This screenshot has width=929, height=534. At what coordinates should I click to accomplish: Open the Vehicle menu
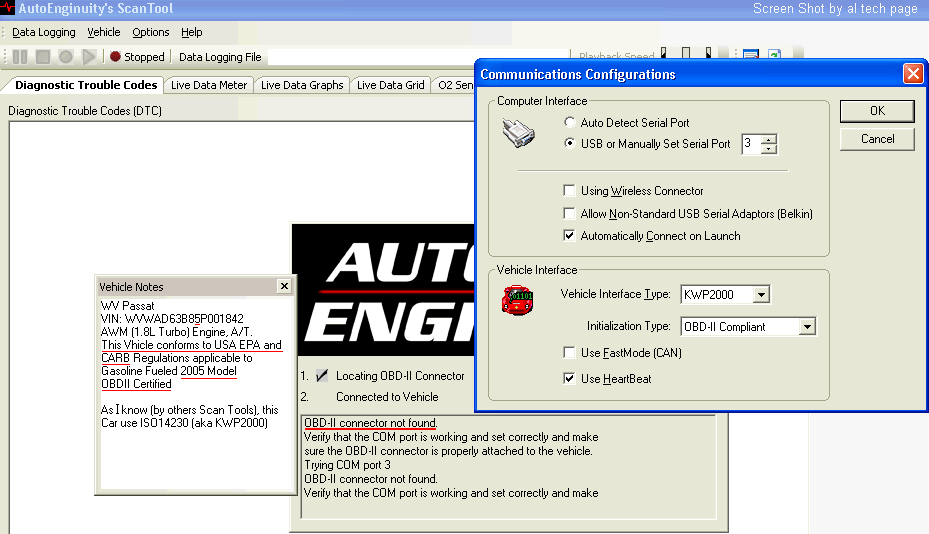click(103, 32)
